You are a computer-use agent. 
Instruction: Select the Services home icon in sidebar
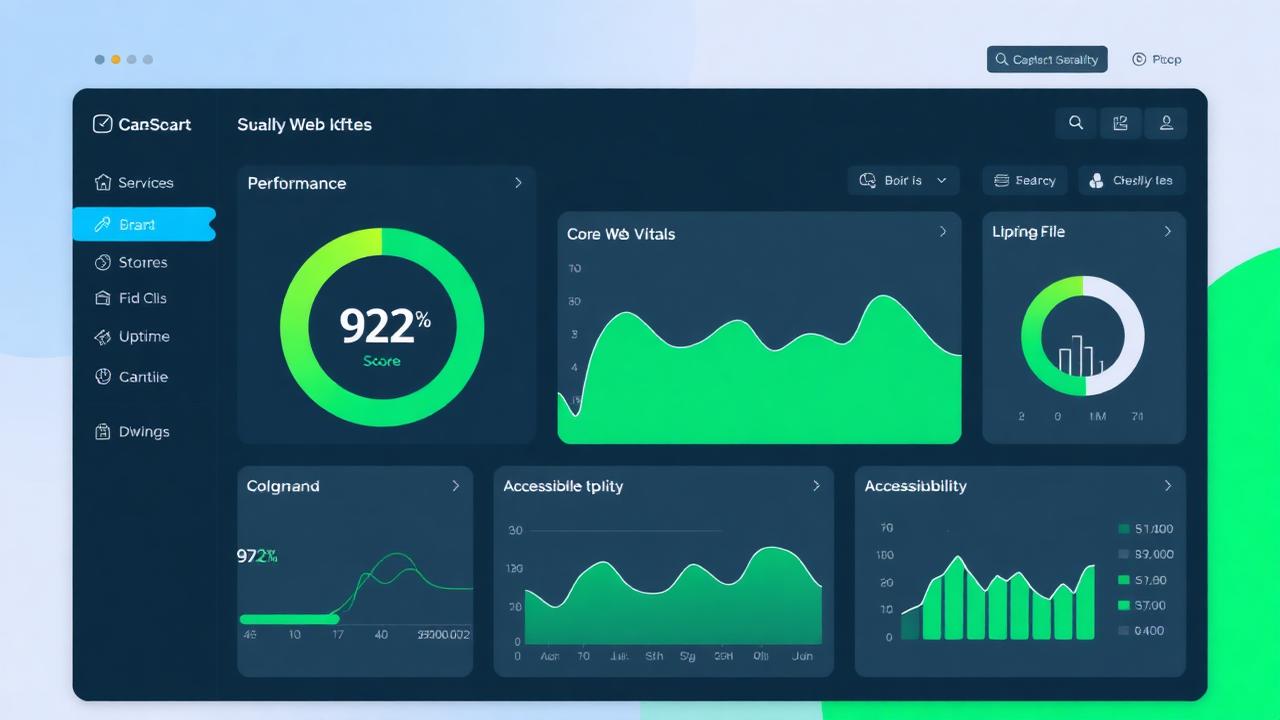102,182
